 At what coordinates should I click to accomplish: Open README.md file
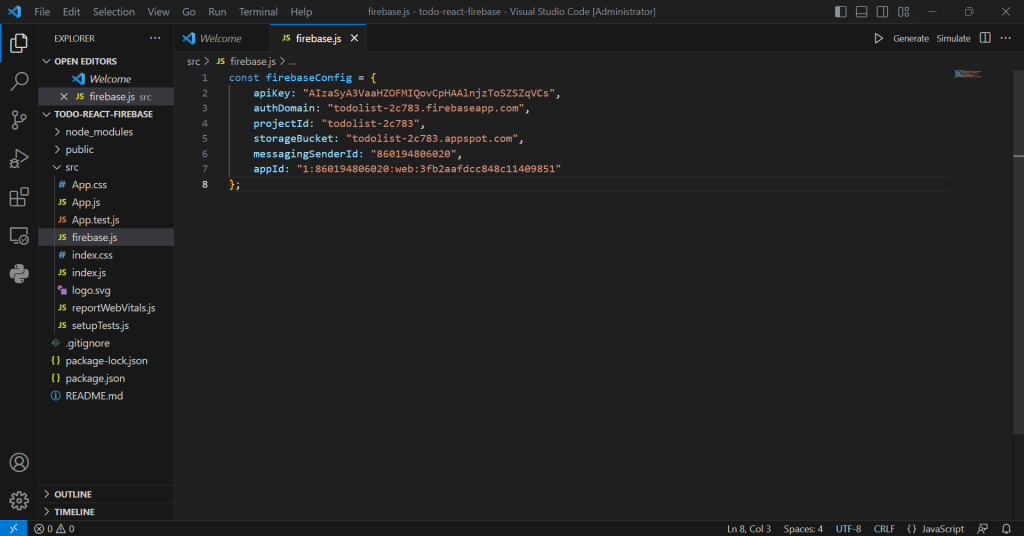(x=106, y=396)
